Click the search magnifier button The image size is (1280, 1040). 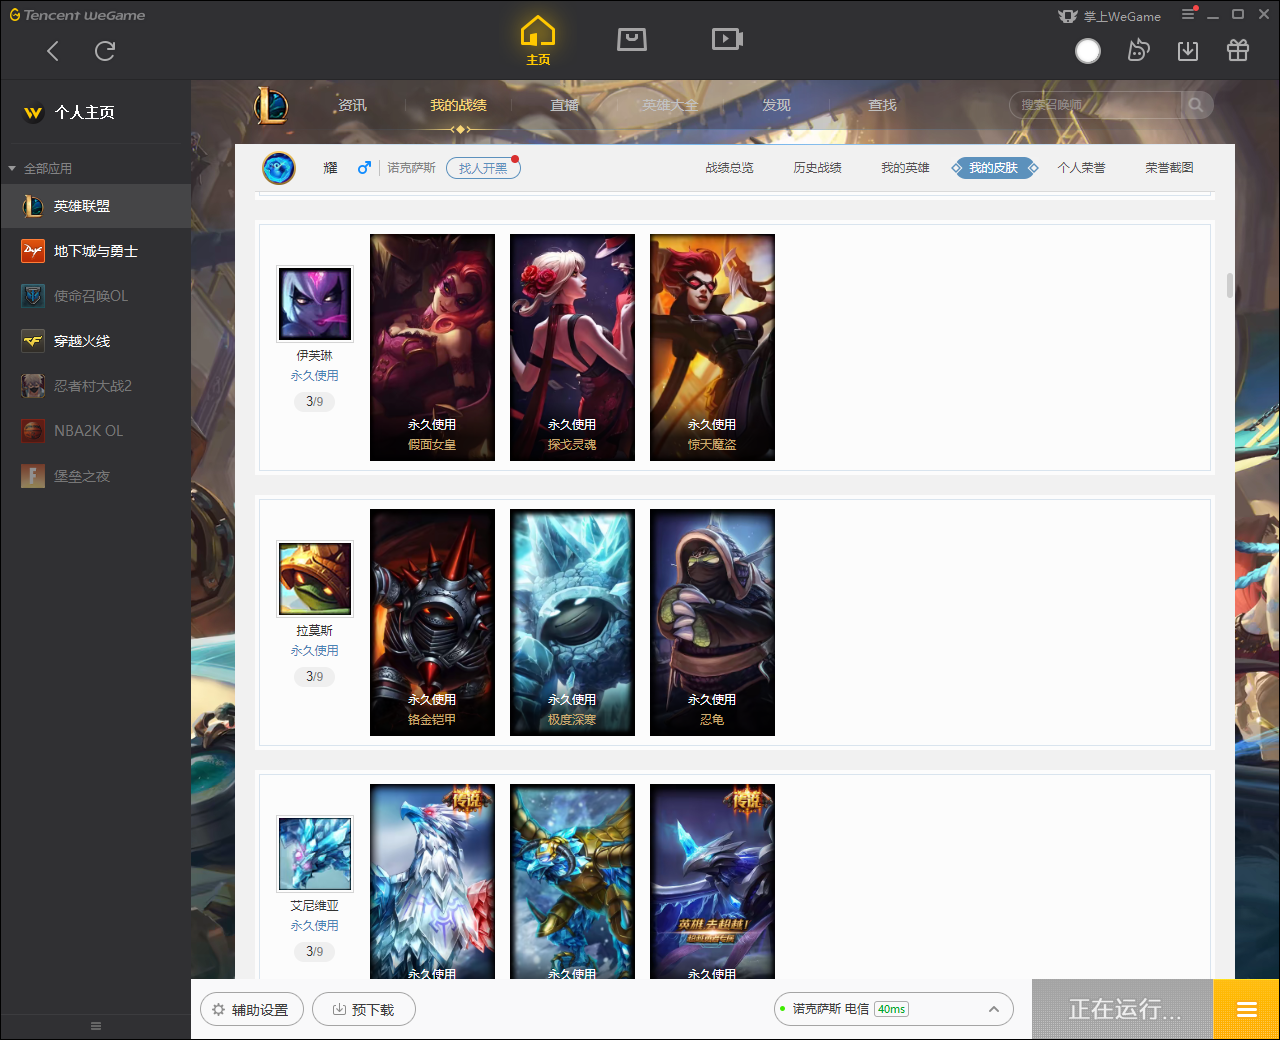(x=1196, y=105)
